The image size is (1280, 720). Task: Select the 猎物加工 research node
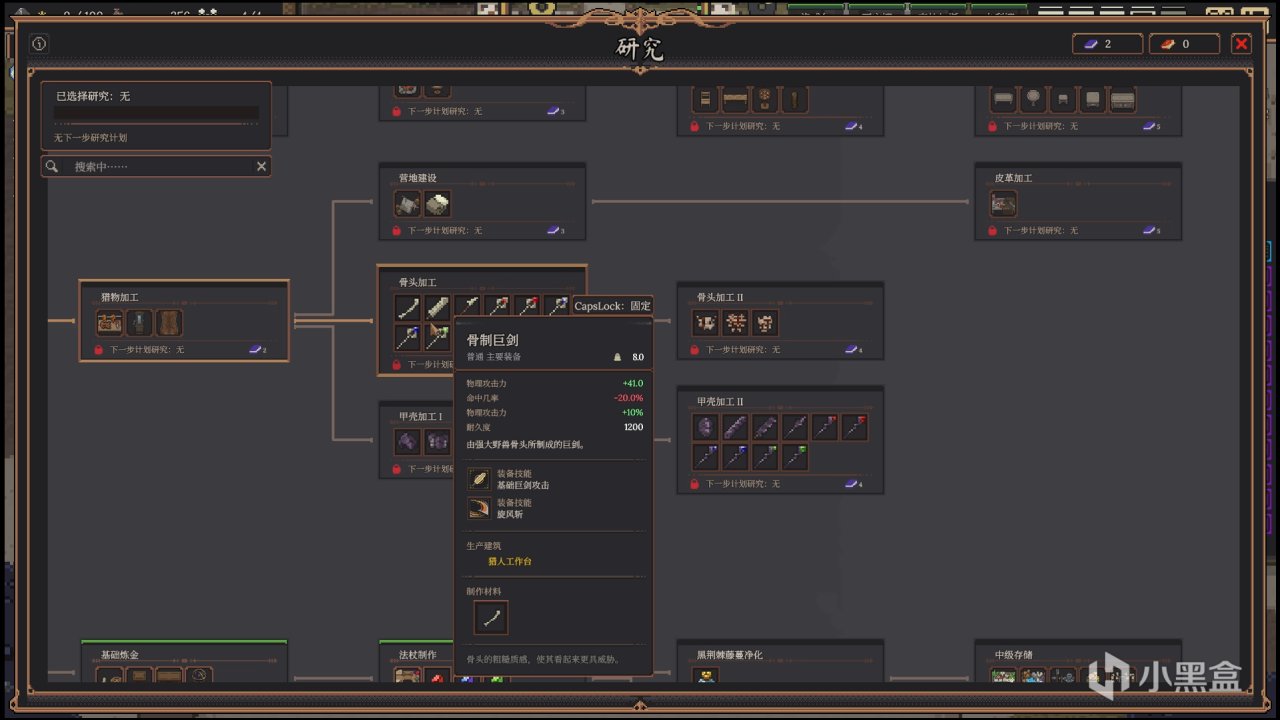184,320
